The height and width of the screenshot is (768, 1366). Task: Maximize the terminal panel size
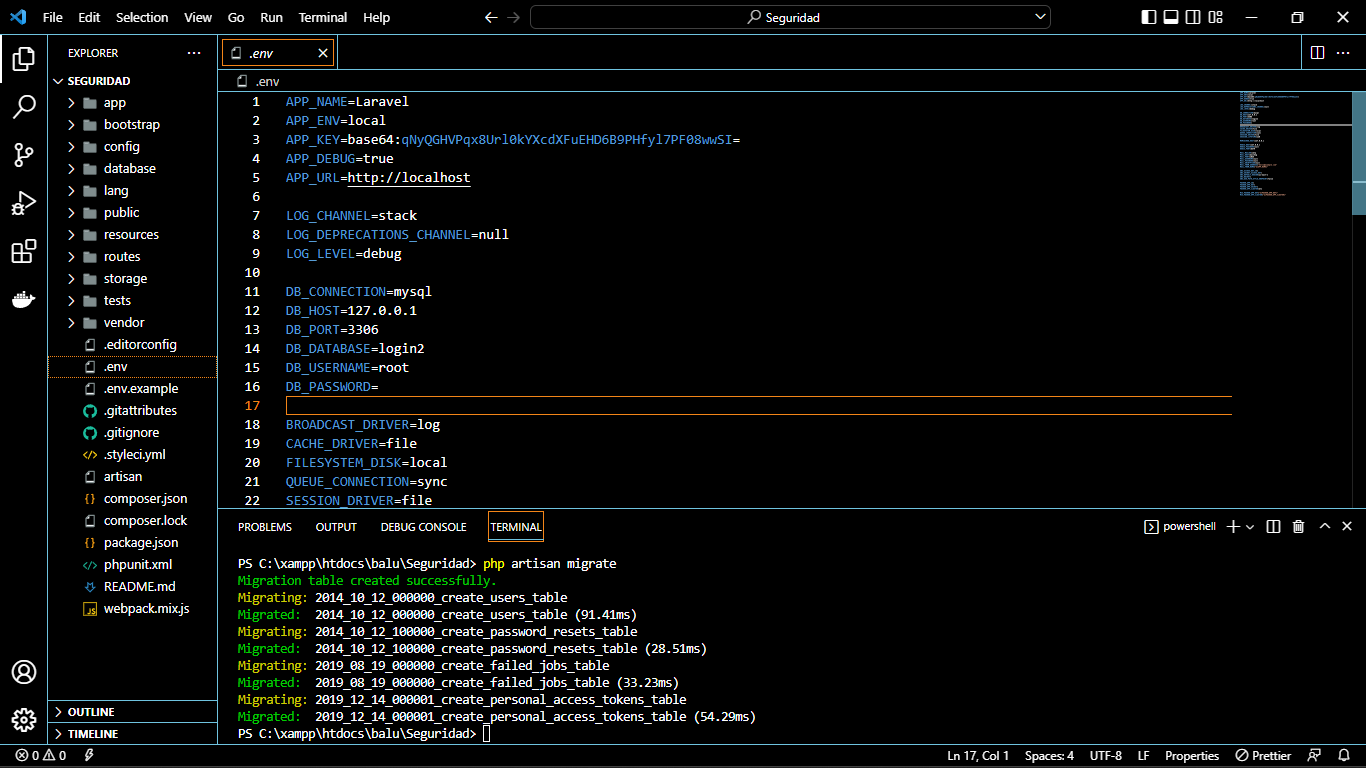pyautogui.click(x=1325, y=526)
